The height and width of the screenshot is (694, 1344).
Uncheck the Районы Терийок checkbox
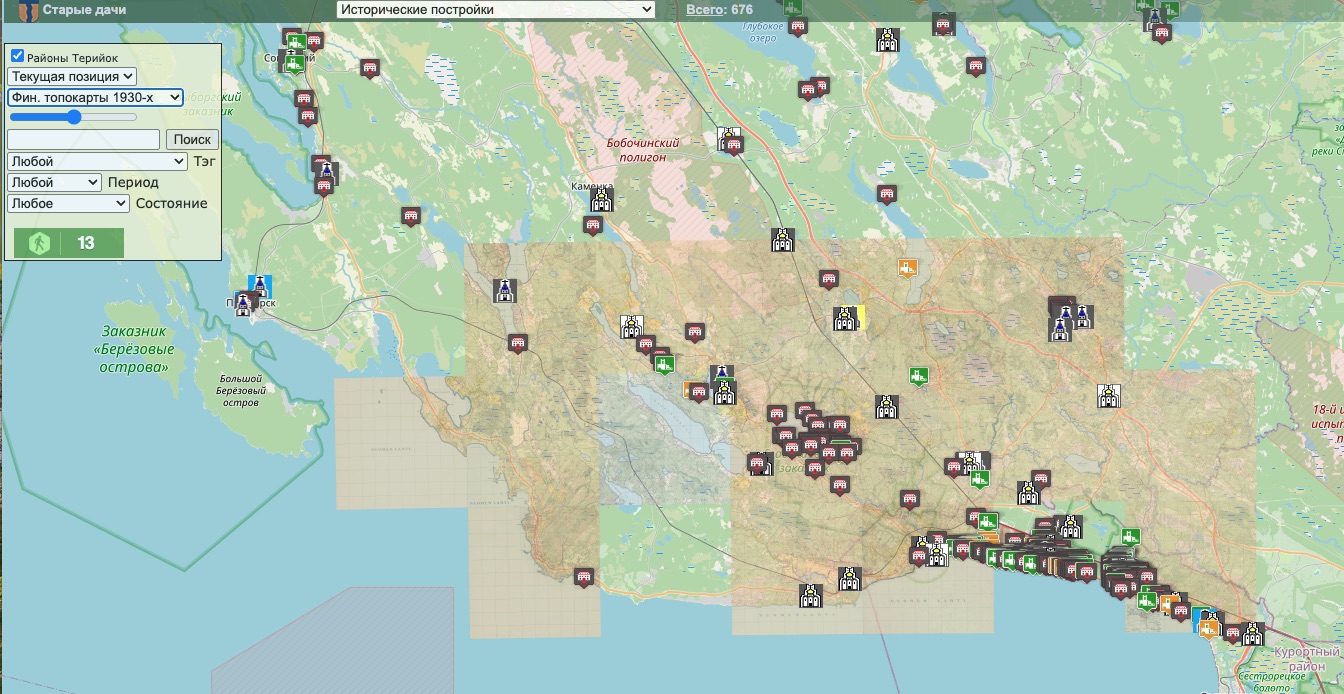click(x=18, y=57)
